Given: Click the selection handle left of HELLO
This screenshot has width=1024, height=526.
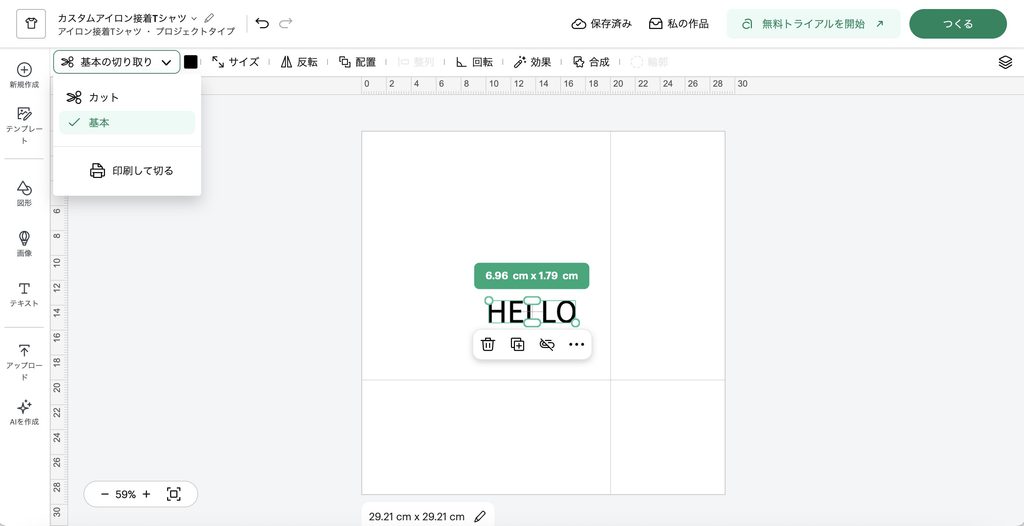Looking at the screenshot, I should tap(488, 301).
